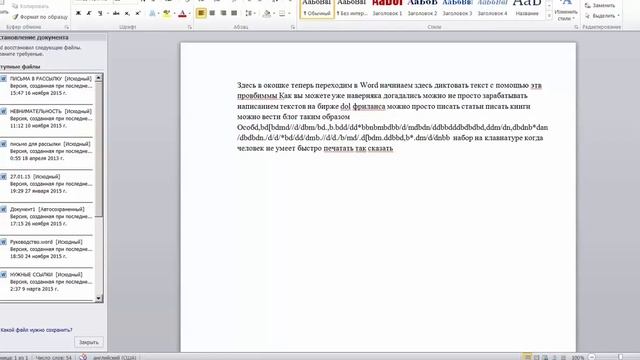Open shading color dropdown arrow
Screen dimensions: 640x360
pos(274,13)
